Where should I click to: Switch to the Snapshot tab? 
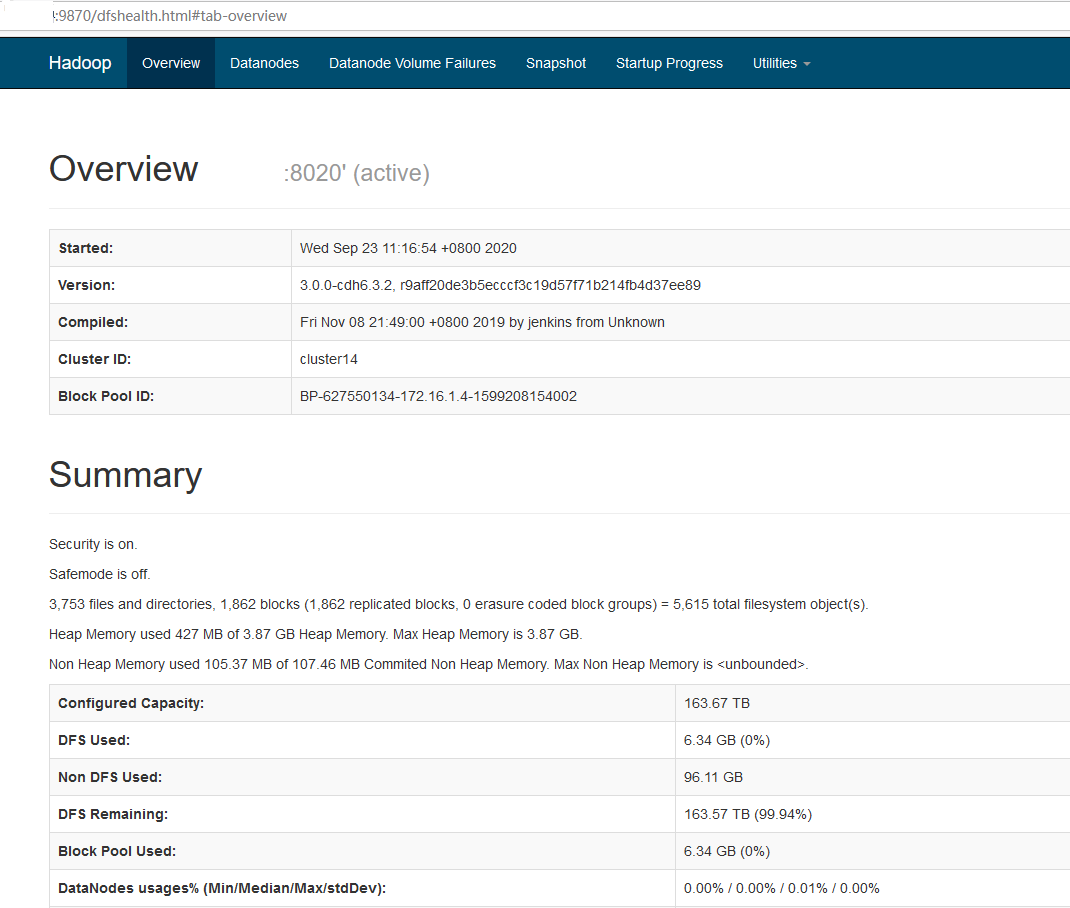(555, 63)
